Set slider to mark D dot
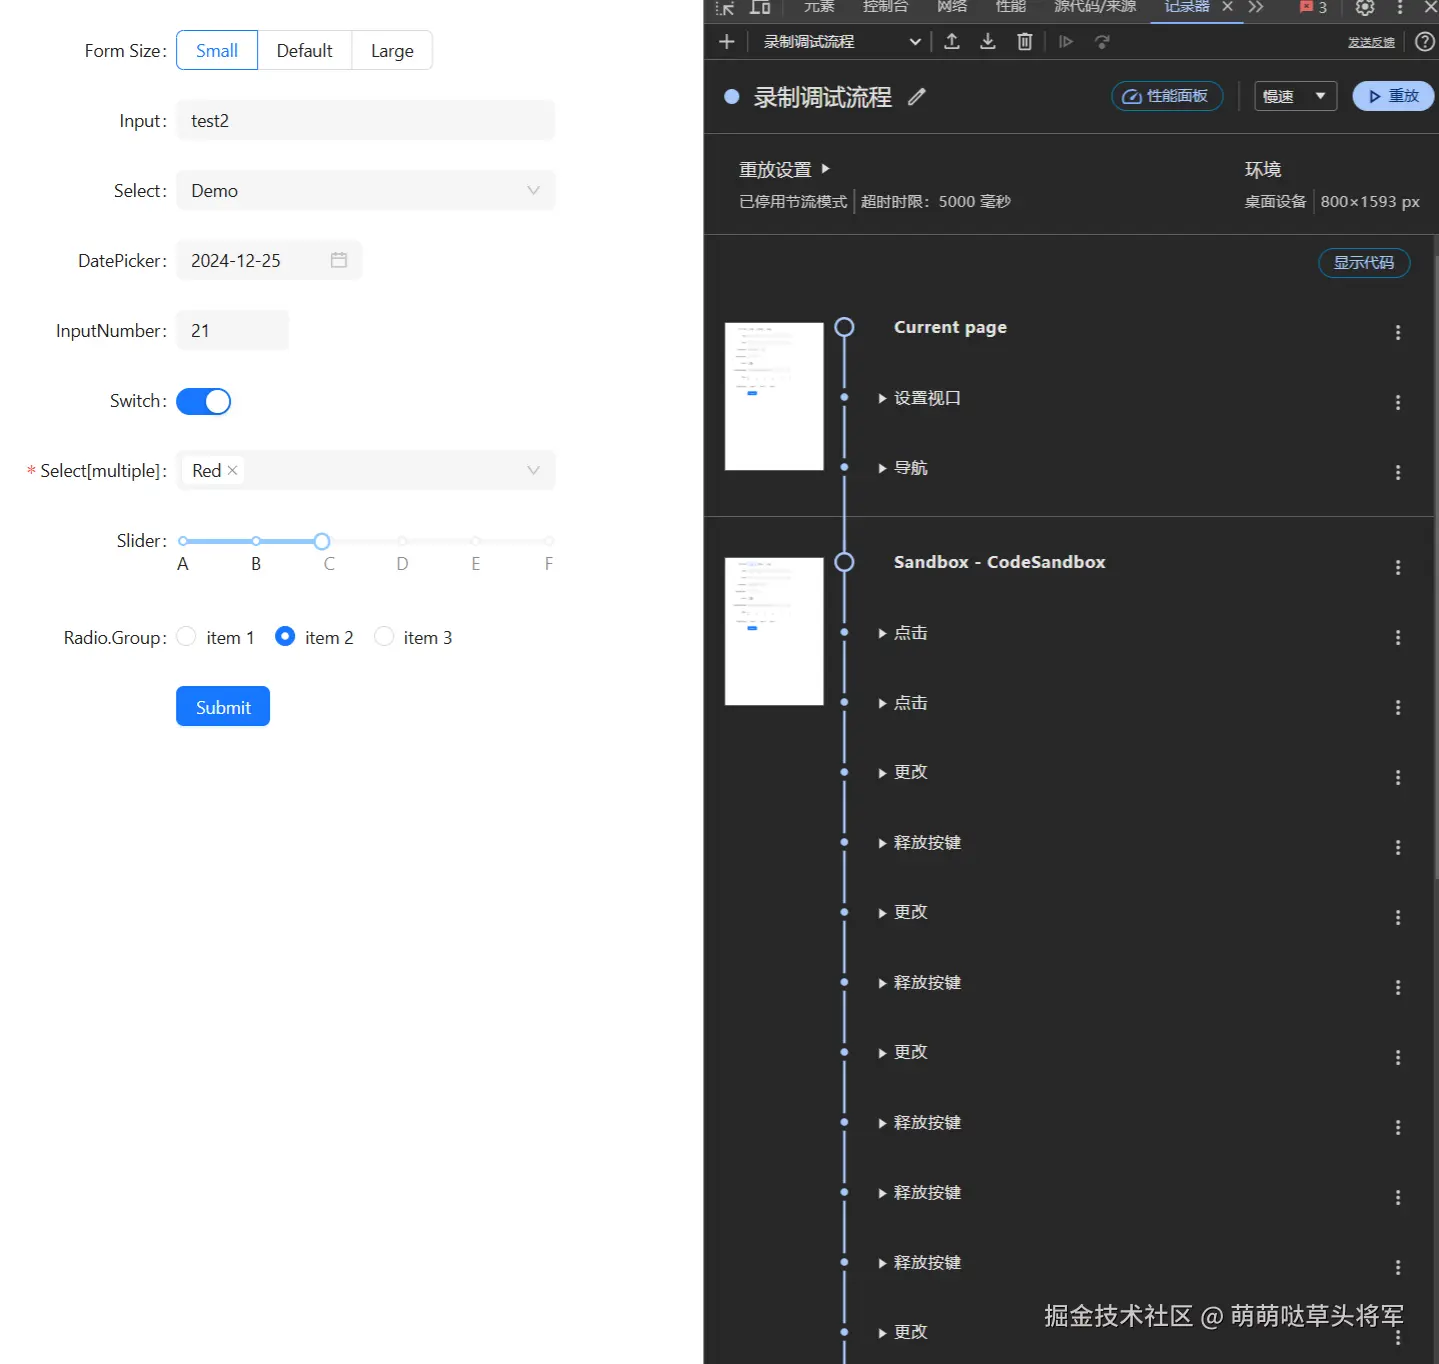Screen dimensions: 1439x1364 [x=402, y=541]
